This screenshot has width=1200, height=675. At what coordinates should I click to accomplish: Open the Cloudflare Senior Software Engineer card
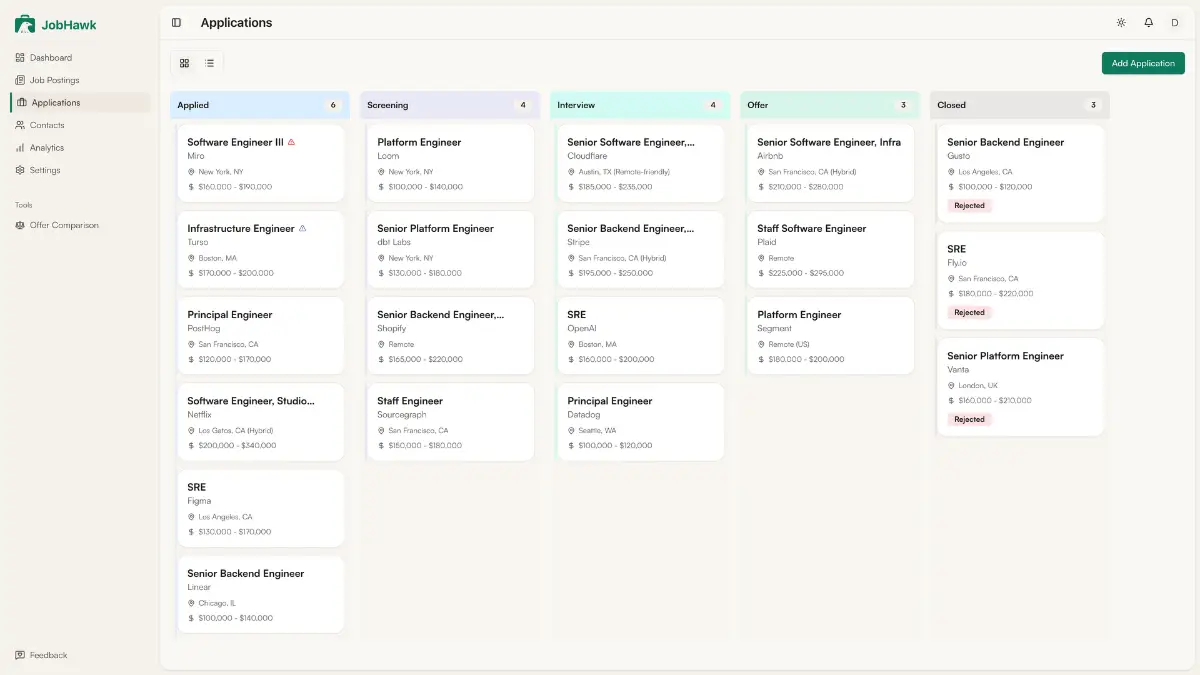click(x=640, y=163)
